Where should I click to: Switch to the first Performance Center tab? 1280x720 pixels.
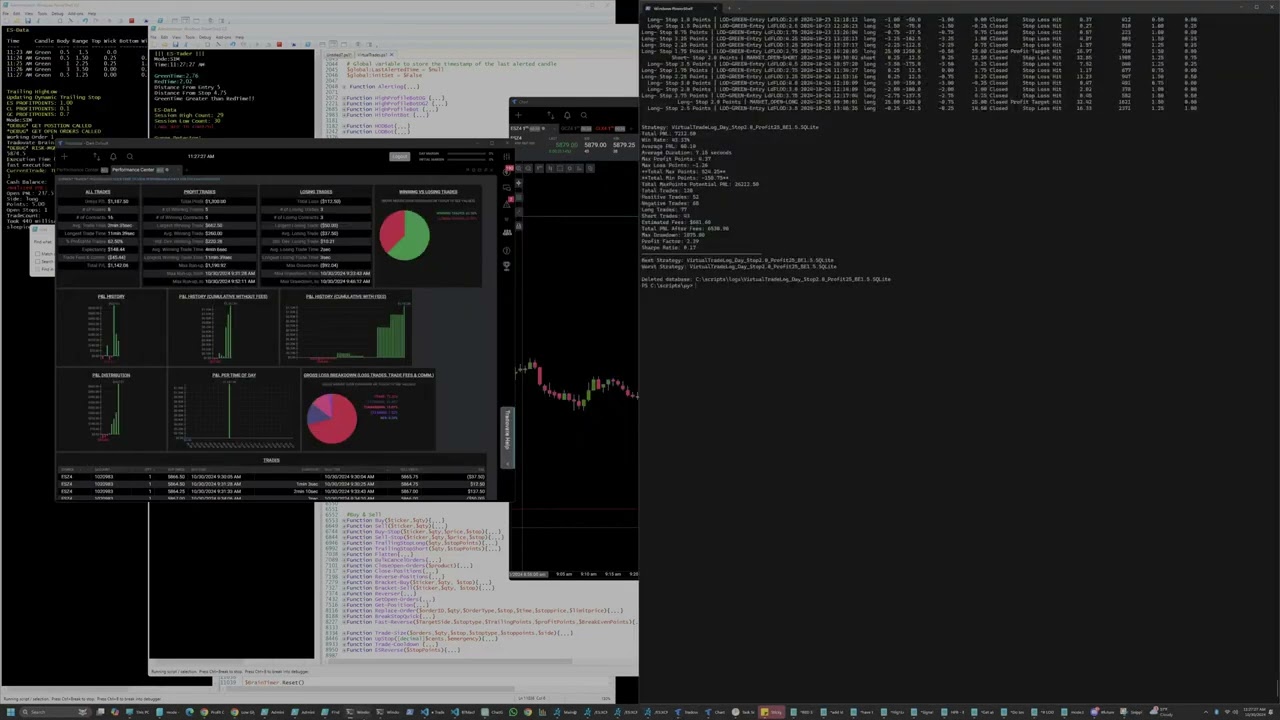[x=82, y=170]
